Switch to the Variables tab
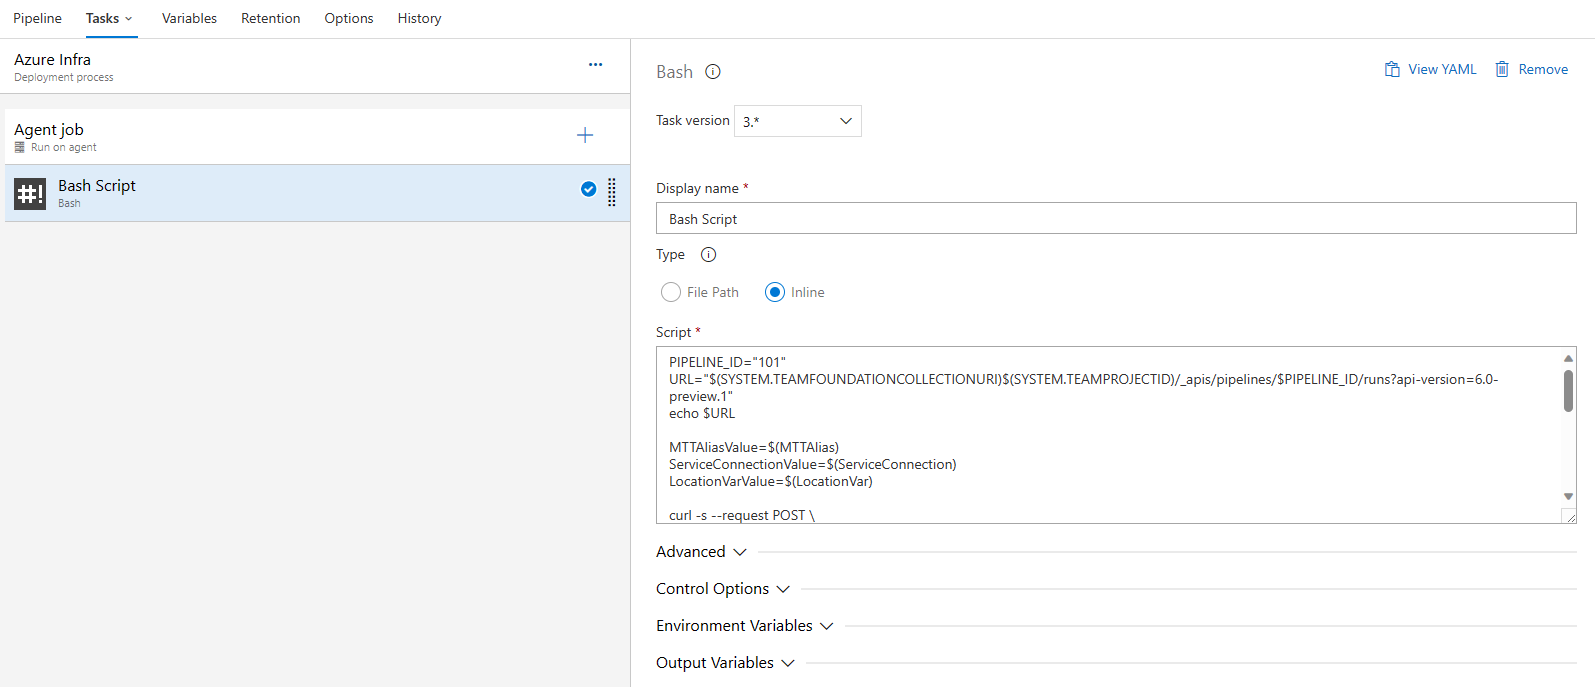Viewport: 1595px width, 687px height. [x=189, y=18]
